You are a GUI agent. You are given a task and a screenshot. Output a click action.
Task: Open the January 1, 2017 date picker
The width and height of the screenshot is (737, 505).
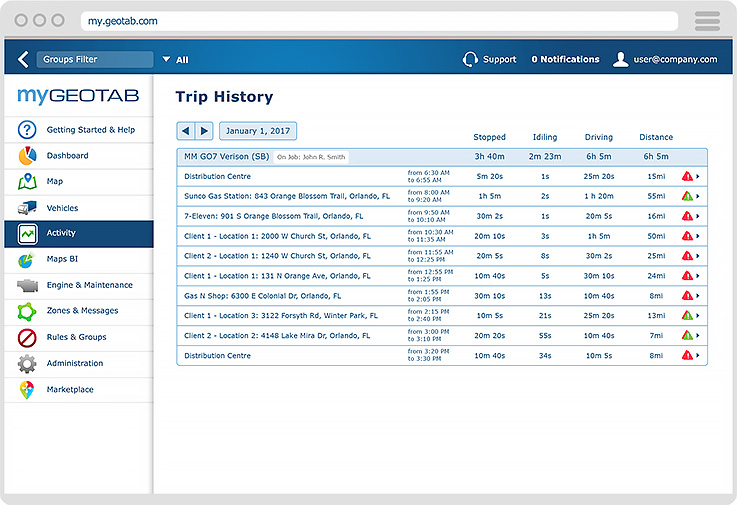tap(258, 131)
